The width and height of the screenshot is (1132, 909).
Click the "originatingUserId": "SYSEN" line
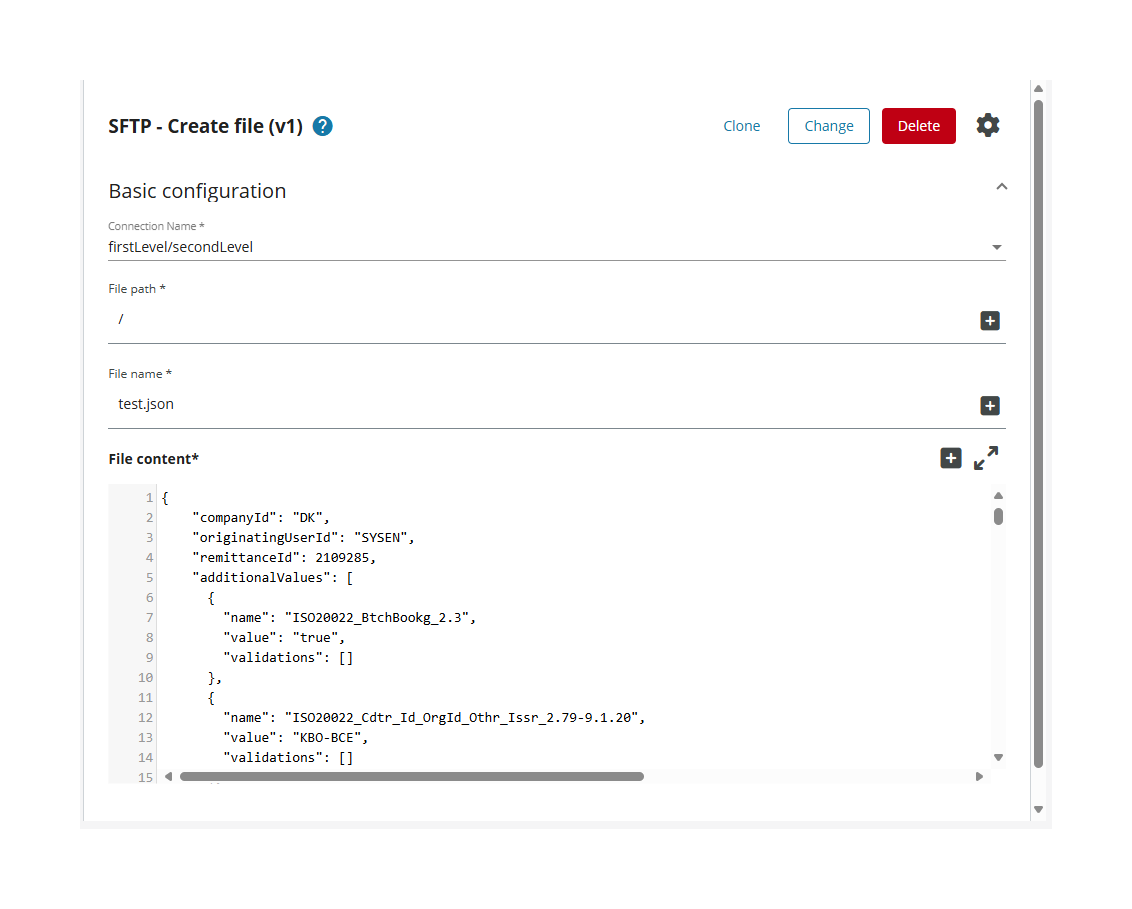(303, 538)
